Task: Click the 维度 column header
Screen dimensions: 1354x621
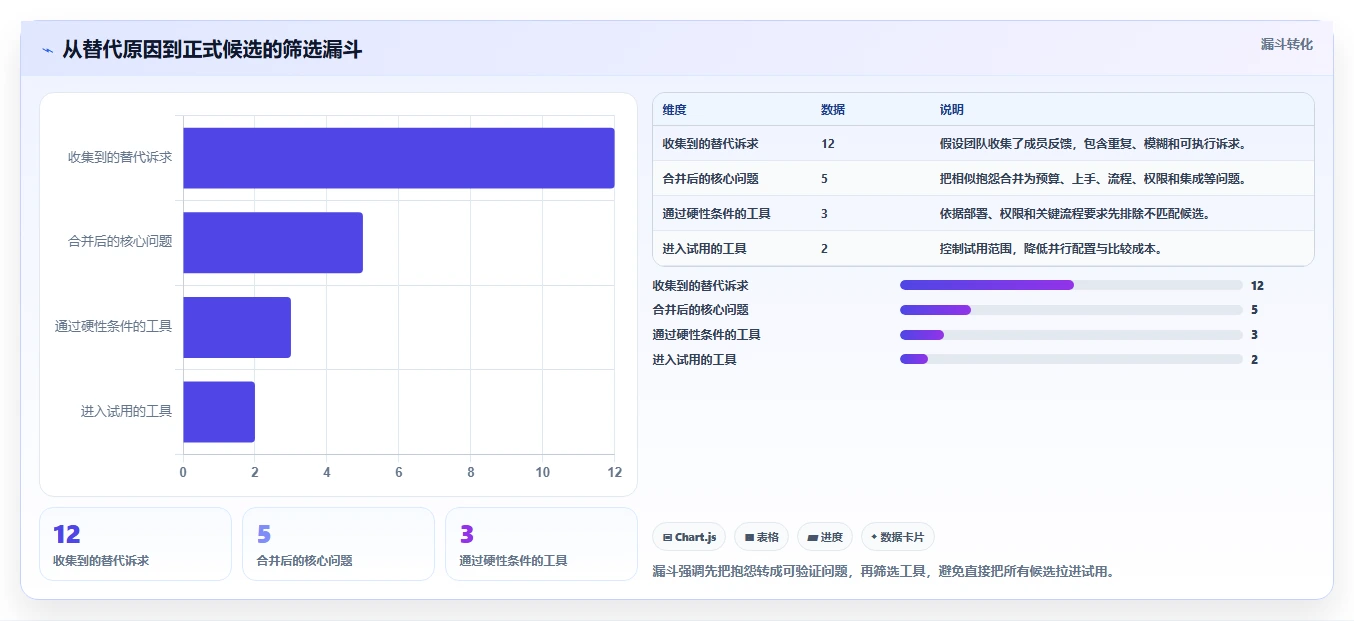Action: click(675, 110)
